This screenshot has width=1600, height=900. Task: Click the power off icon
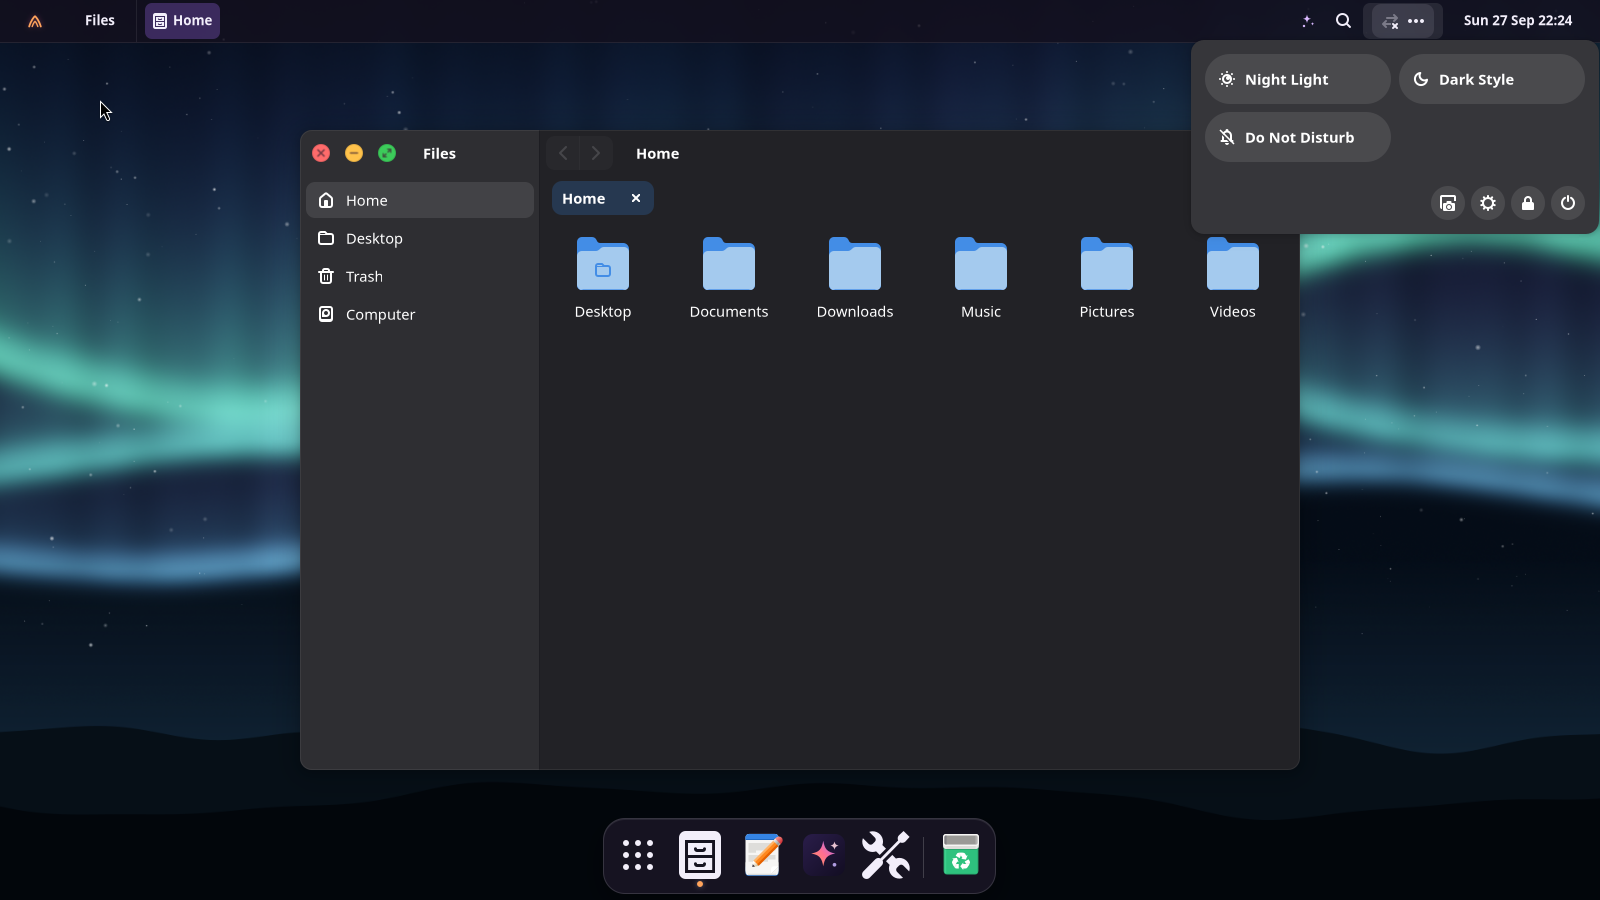[1568, 203]
